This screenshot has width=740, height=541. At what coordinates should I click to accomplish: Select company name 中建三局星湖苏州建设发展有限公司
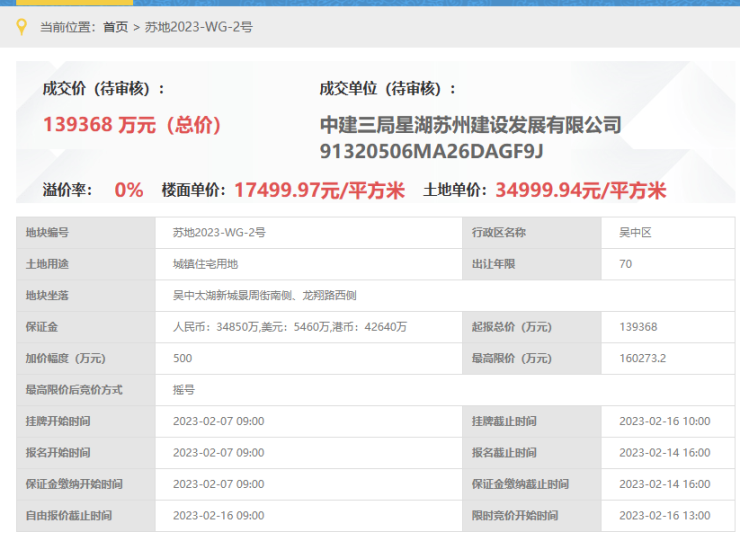471,125
